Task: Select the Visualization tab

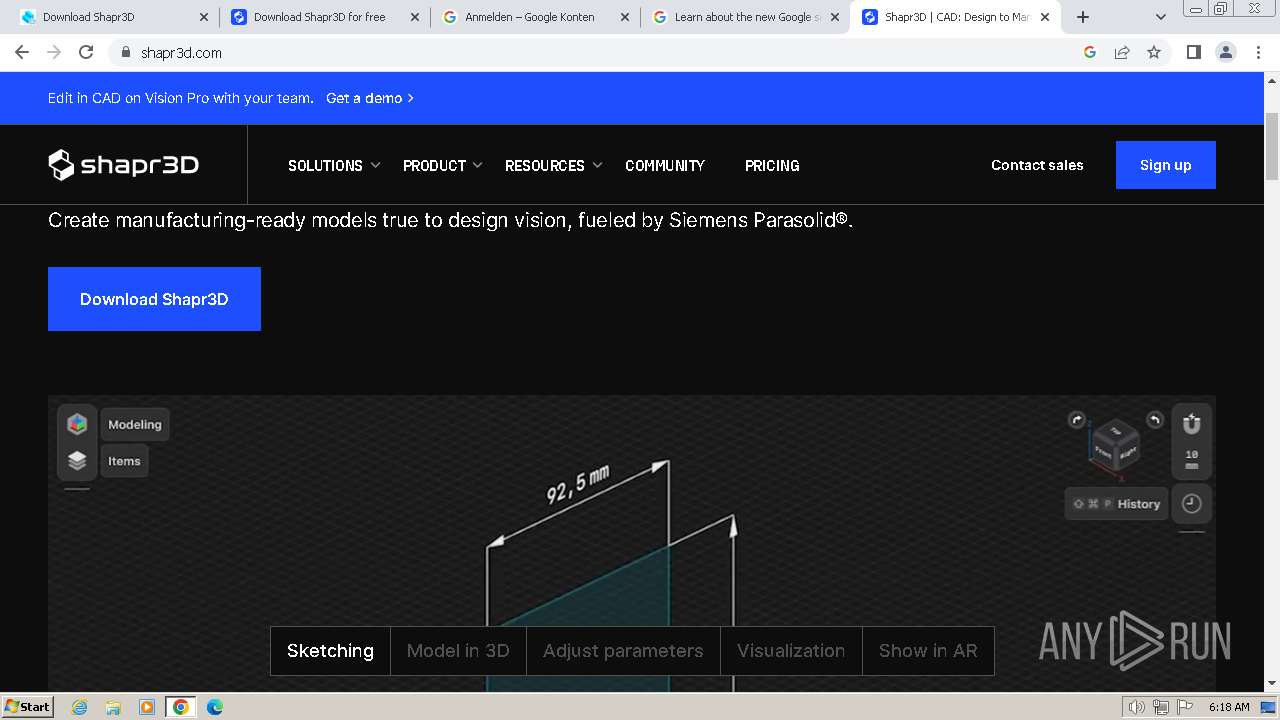Action: coord(791,651)
